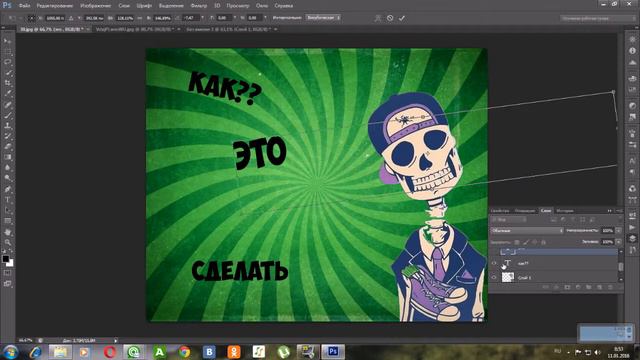Open the Info panel icon in right dock
640x360 pixels.
(632, 51)
